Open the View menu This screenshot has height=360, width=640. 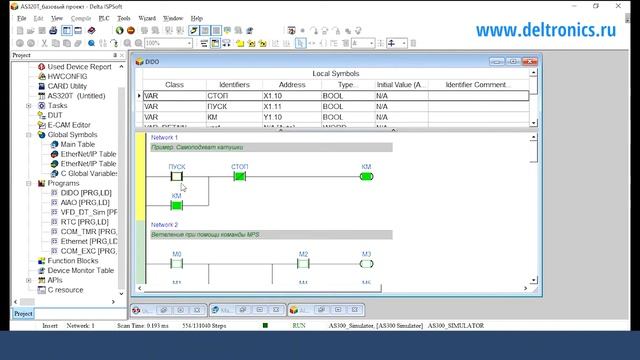tap(57, 18)
